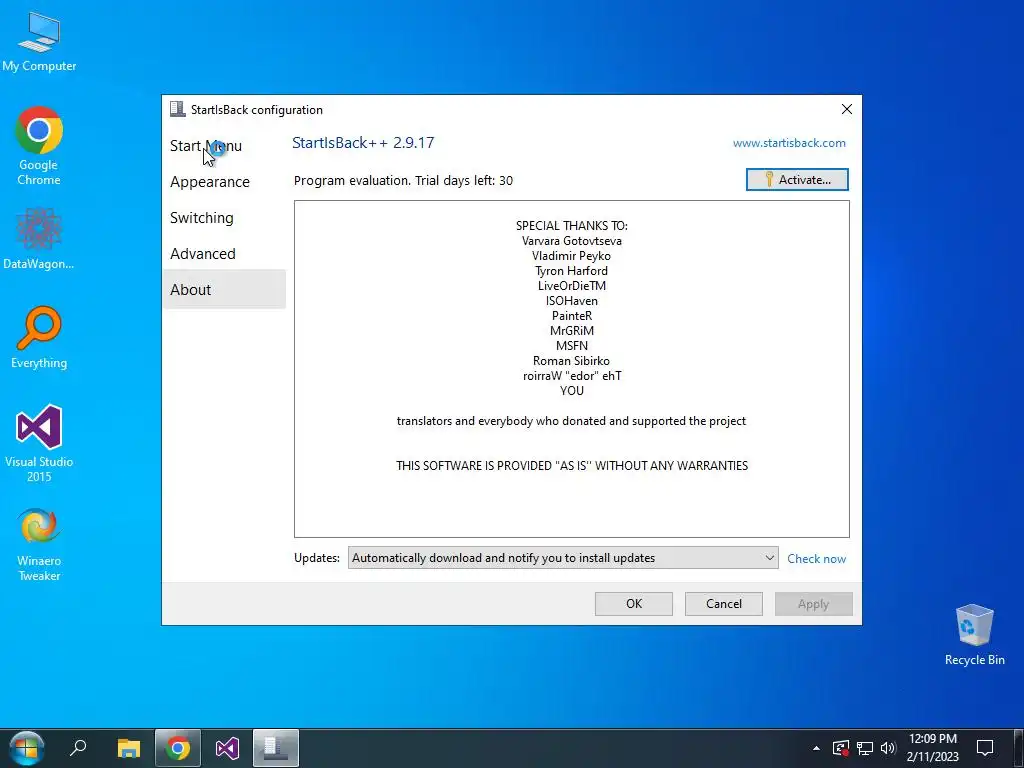Click the Cancel button
Image resolution: width=1024 pixels, height=768 pixels.
tap(724, 604)
